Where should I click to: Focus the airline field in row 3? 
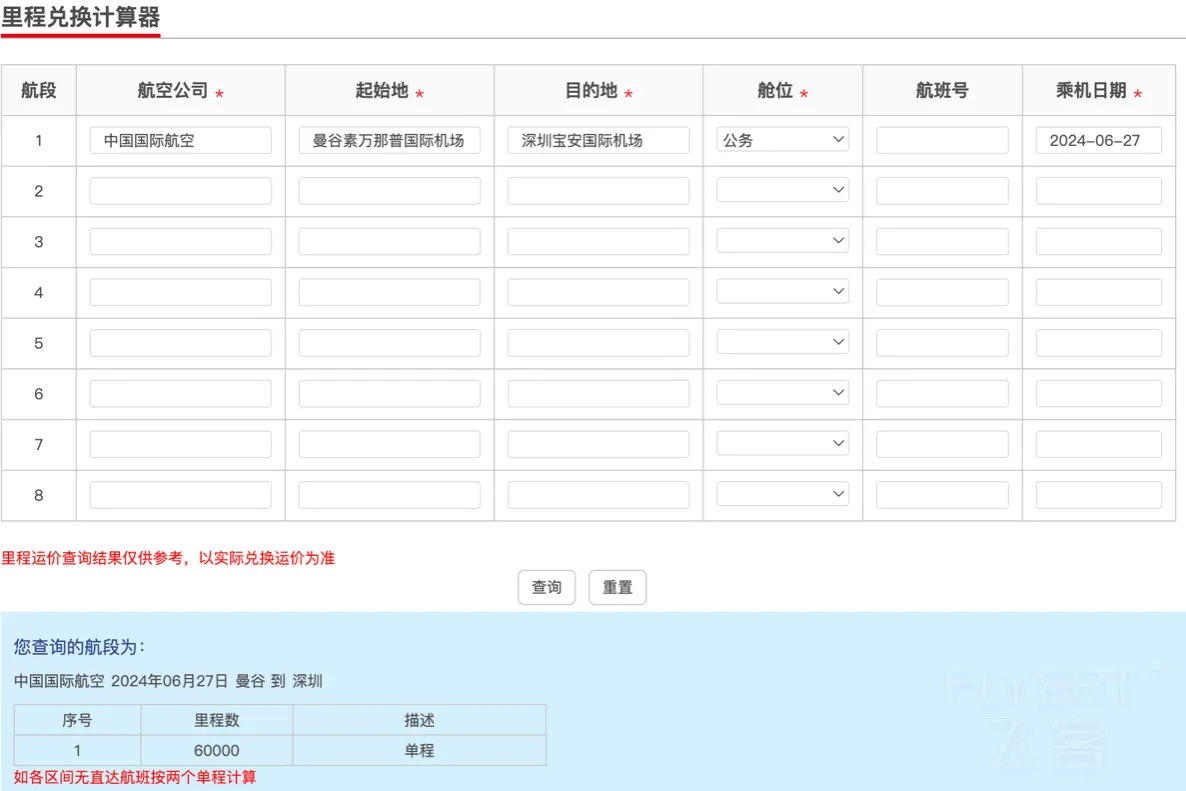point(180,241)
